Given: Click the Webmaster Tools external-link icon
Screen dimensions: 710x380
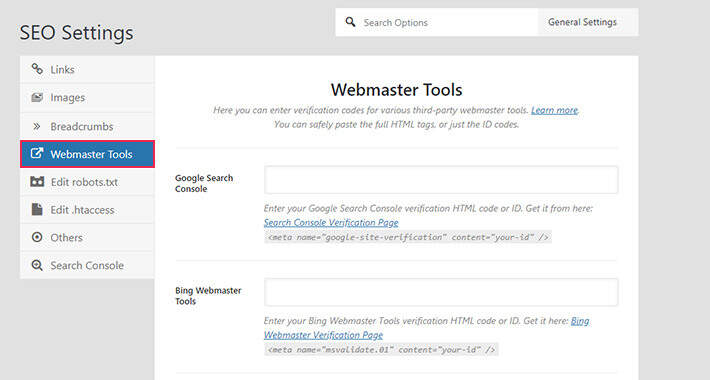Looking at the screenshot, I should 37,154.
